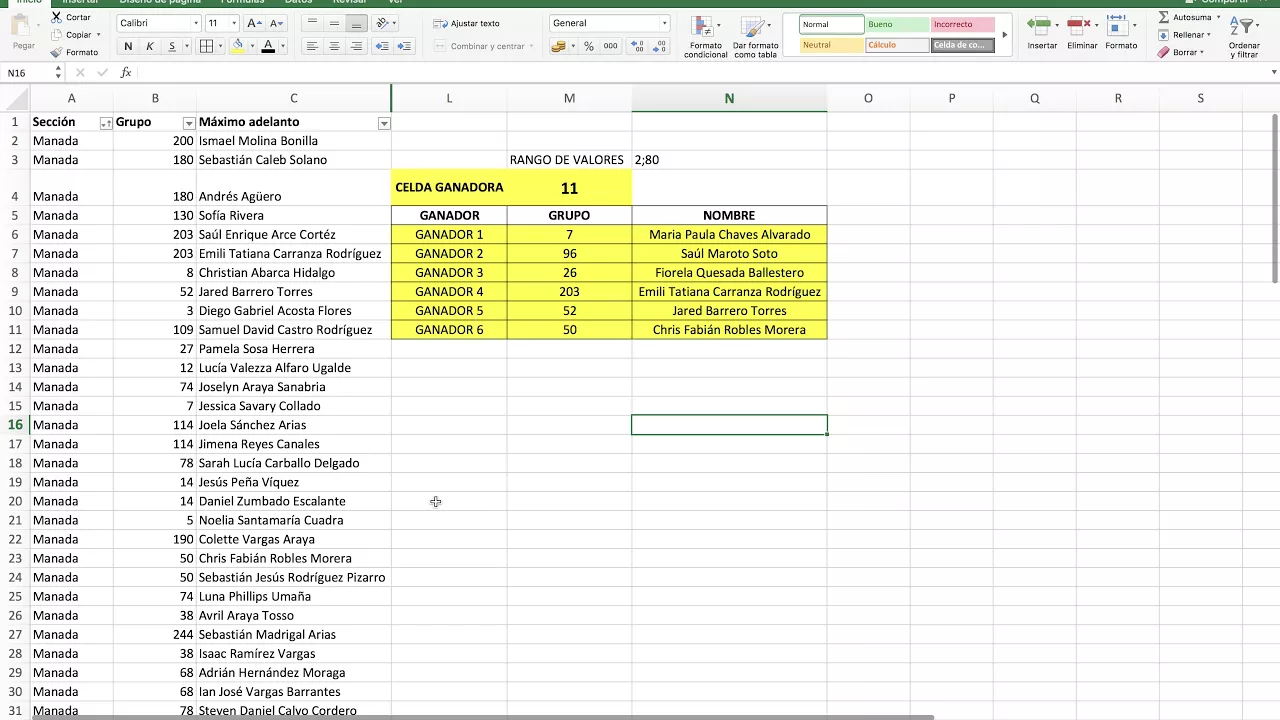Image resolution: width=1280 pixels, height=720 pixels.
Task: Apply percent style format
Action: click(588, 46)
